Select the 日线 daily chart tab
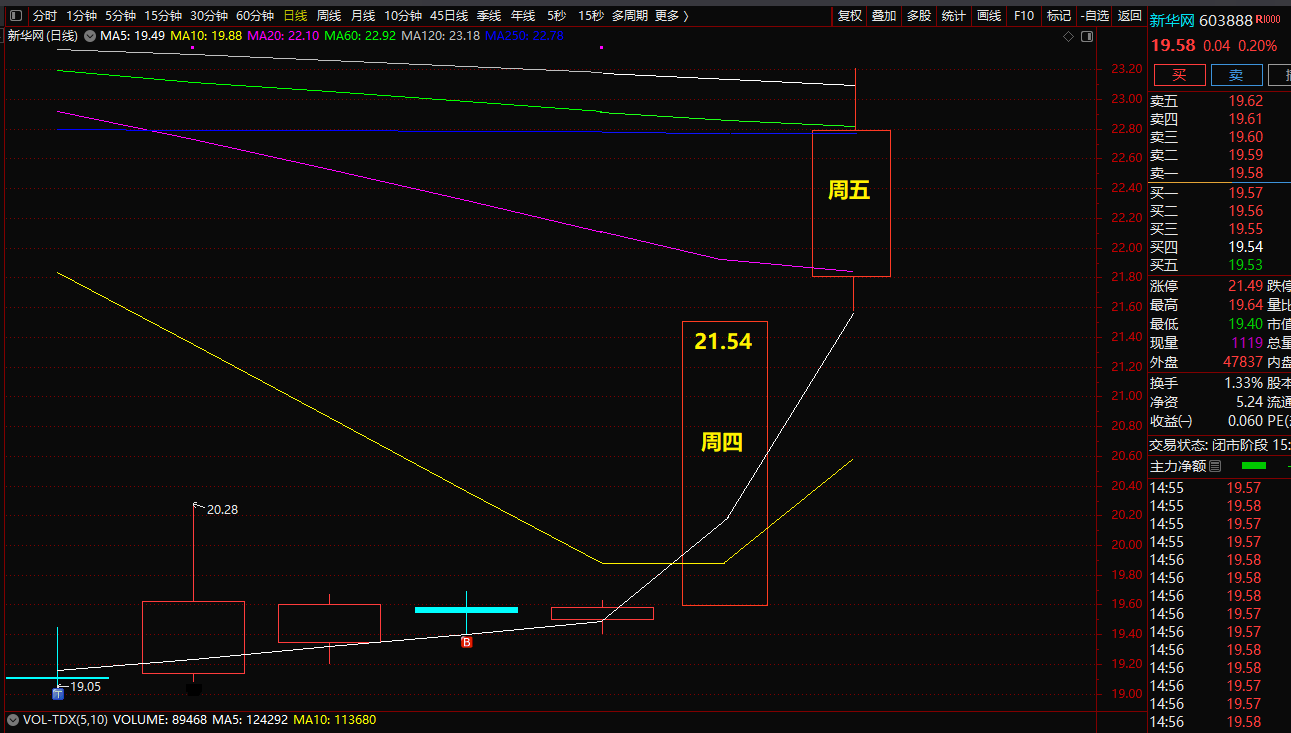Image resolution: width=1291 pixels, height=733 pixels. (295, 16)
